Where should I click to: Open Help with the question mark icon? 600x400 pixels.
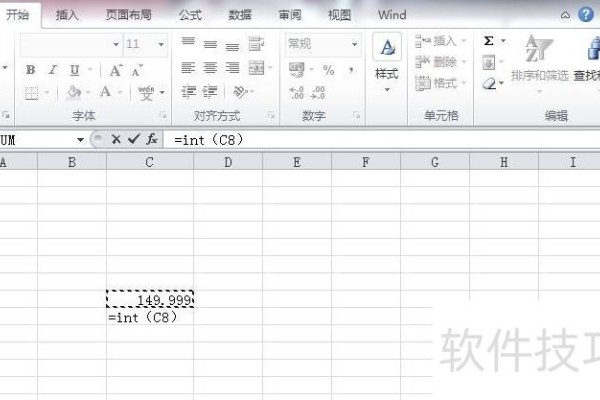(x=586, y=15)
